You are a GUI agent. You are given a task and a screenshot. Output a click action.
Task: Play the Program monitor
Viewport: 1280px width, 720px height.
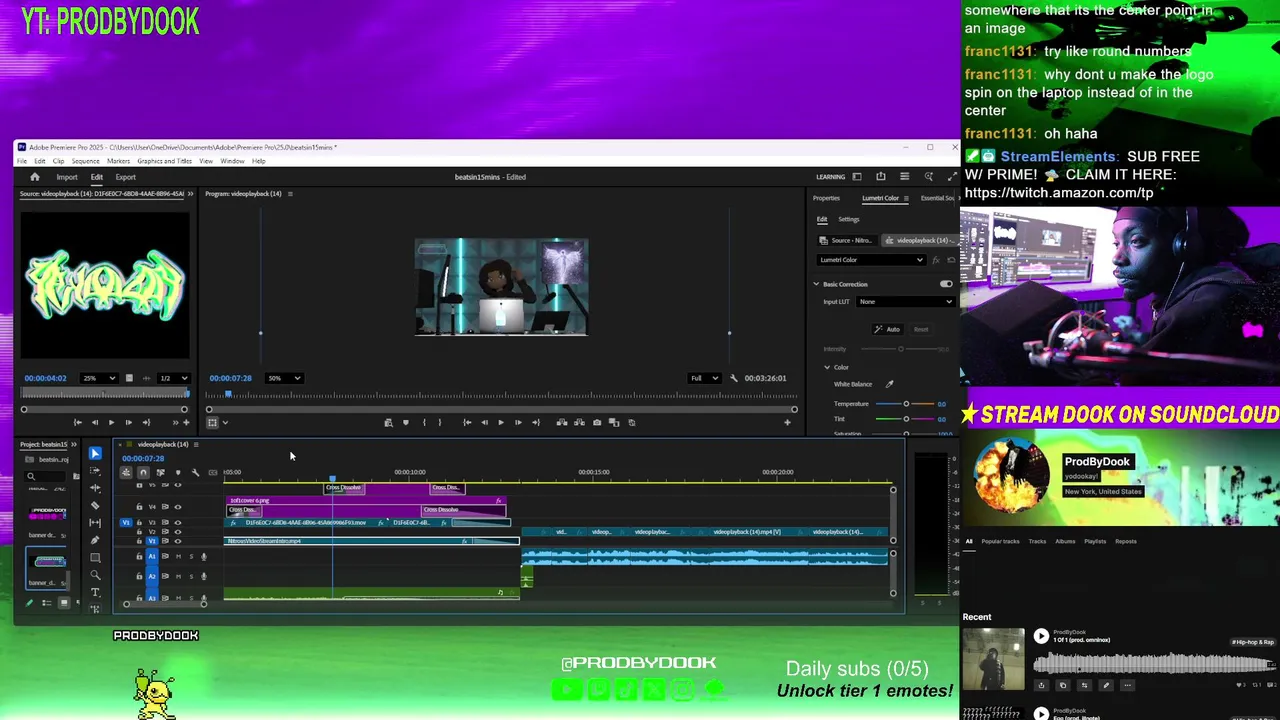pyautogui.click(x=501, y=422)
